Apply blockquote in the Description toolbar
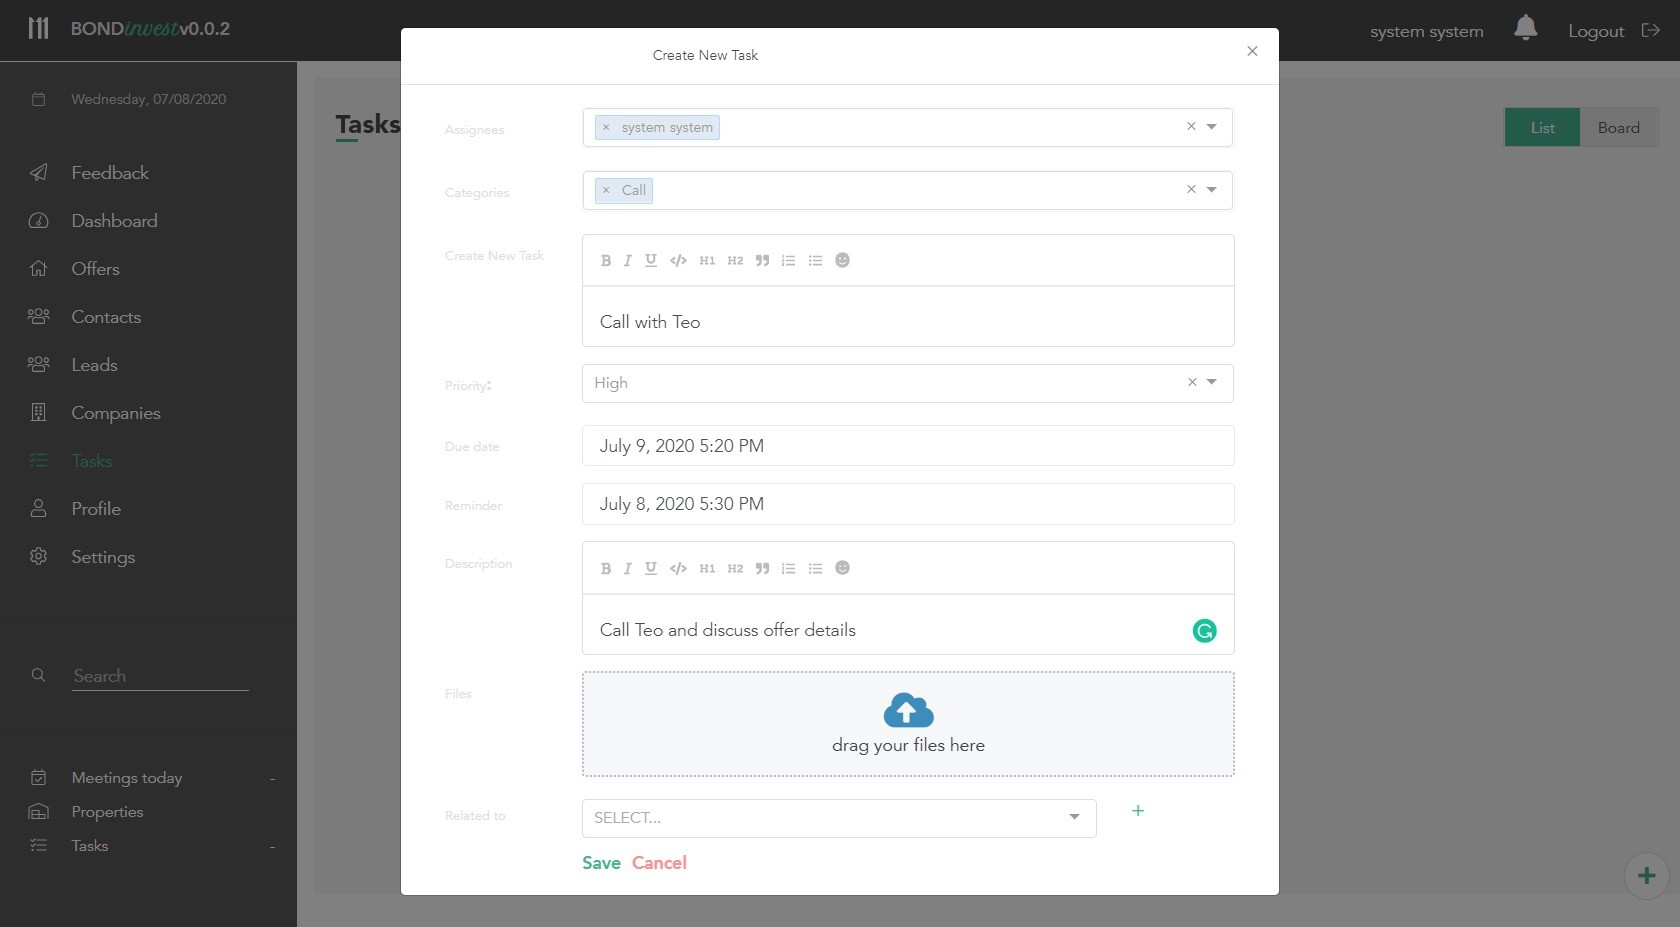Viewport: 1680px width, 927px height. click(x=762, y=569)
